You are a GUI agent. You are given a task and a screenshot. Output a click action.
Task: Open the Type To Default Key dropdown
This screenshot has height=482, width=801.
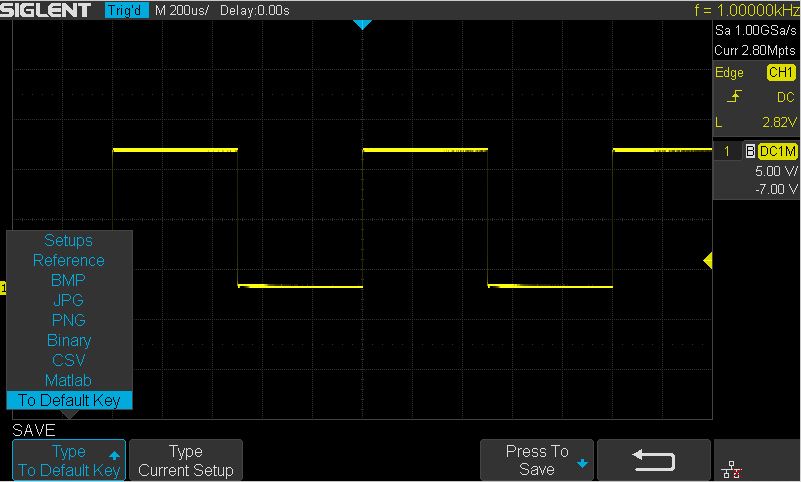pos(69,460)
